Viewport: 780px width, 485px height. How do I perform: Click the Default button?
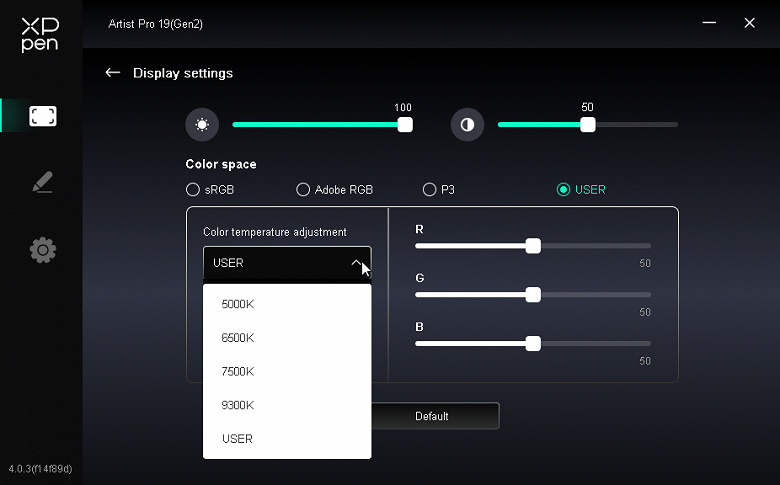(432, 416)
